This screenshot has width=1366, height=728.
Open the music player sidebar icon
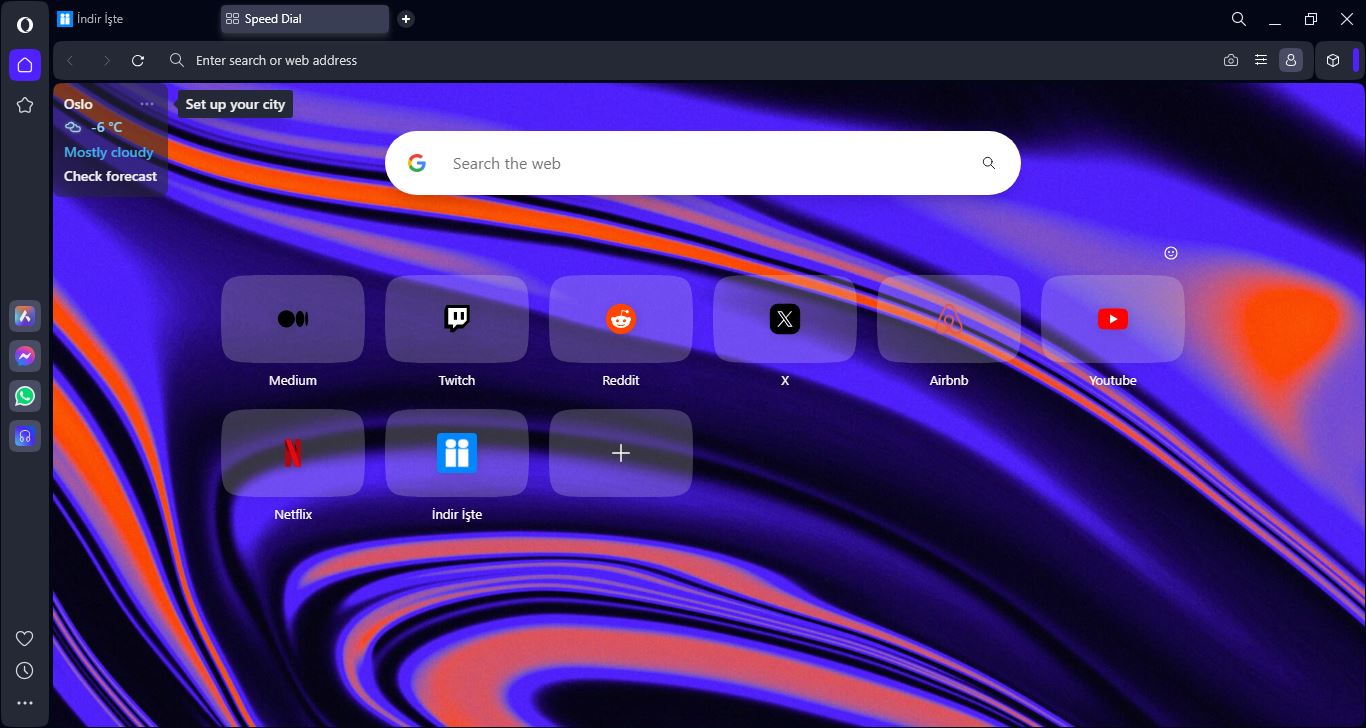[25, 436]
